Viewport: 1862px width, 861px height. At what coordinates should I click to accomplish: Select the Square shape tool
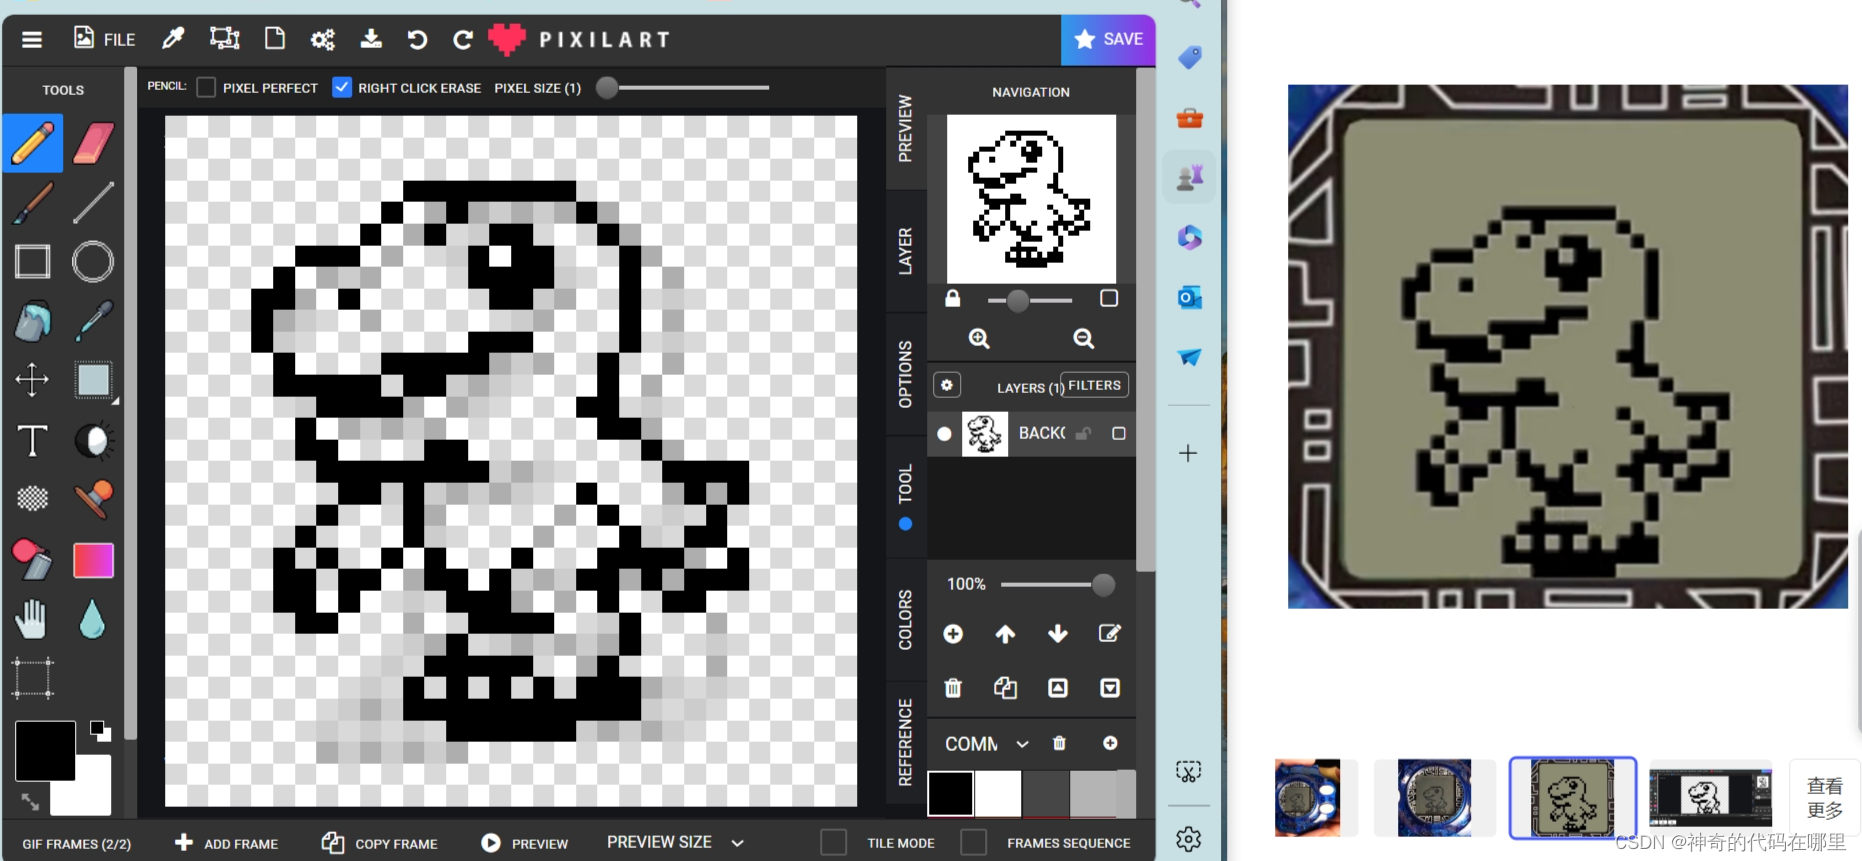point(33,262)
